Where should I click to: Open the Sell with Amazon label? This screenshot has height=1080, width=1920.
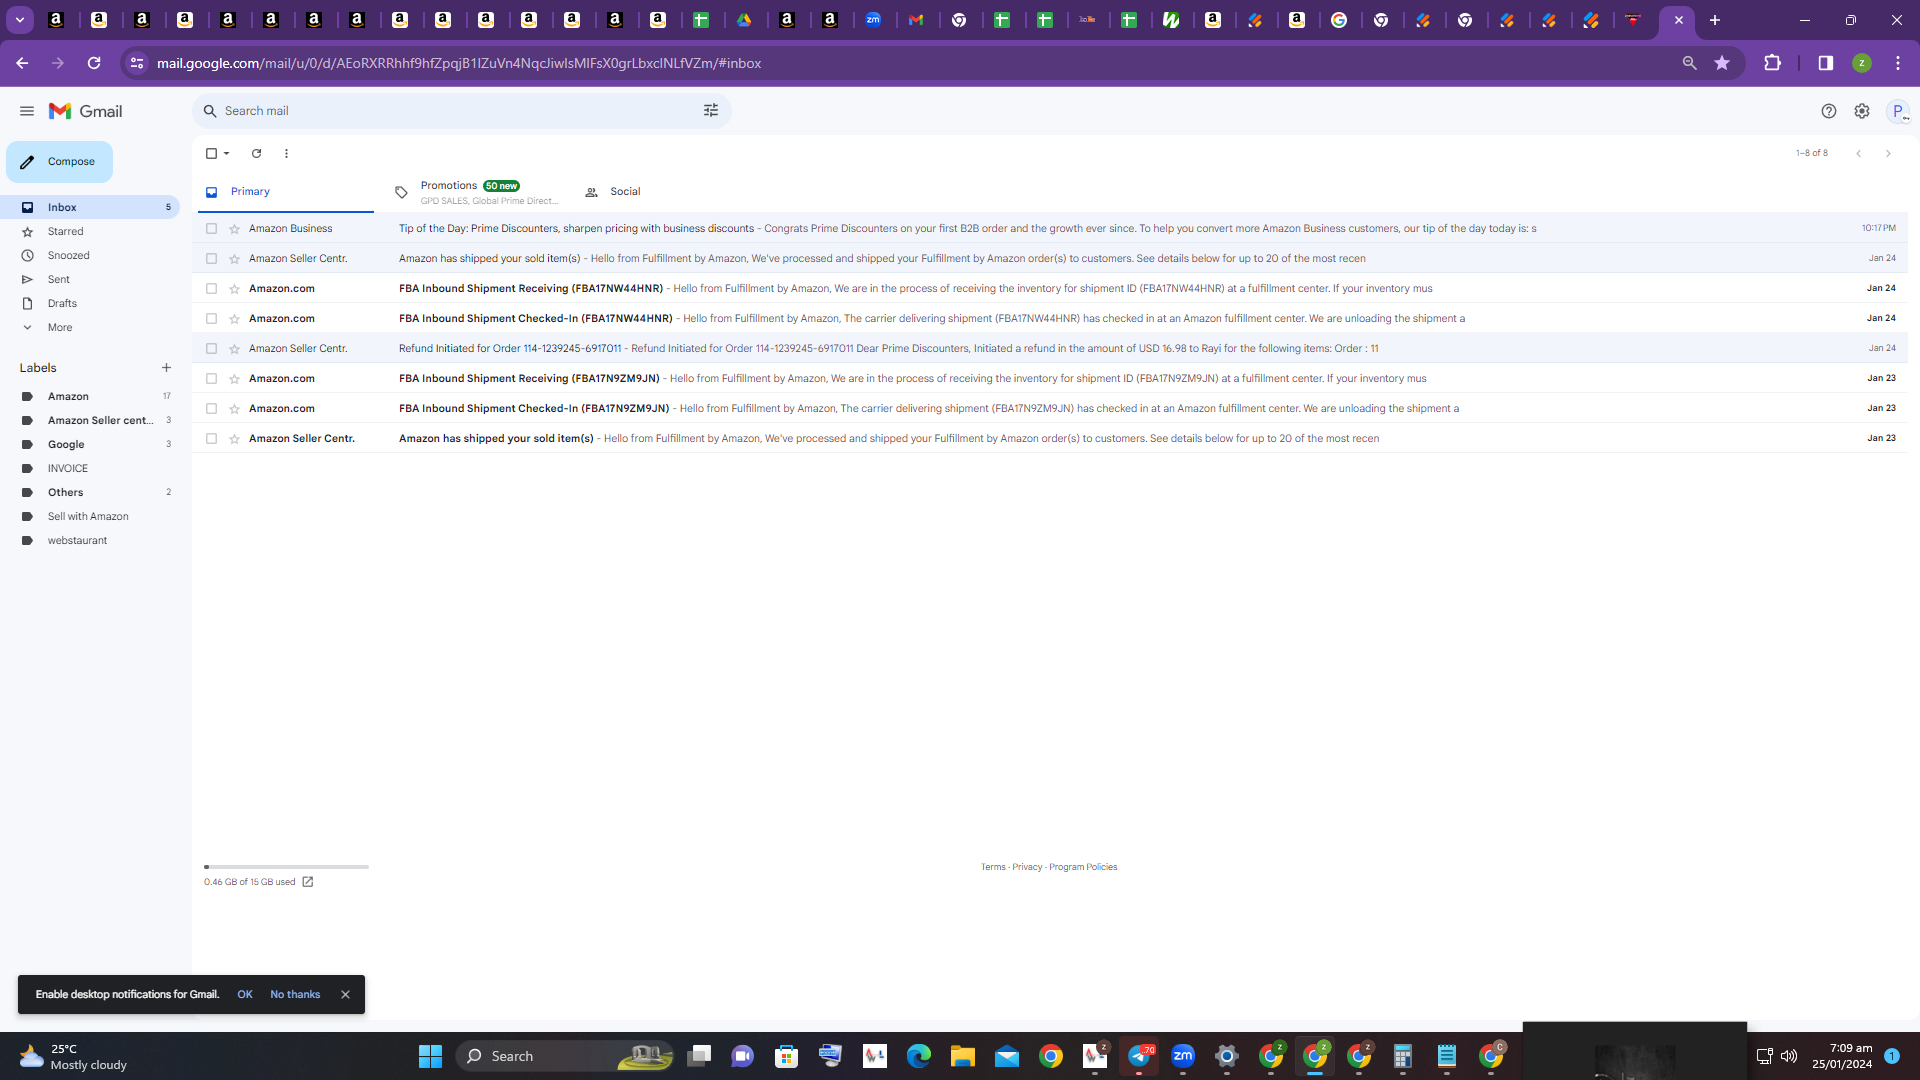(x=88, y=516)
